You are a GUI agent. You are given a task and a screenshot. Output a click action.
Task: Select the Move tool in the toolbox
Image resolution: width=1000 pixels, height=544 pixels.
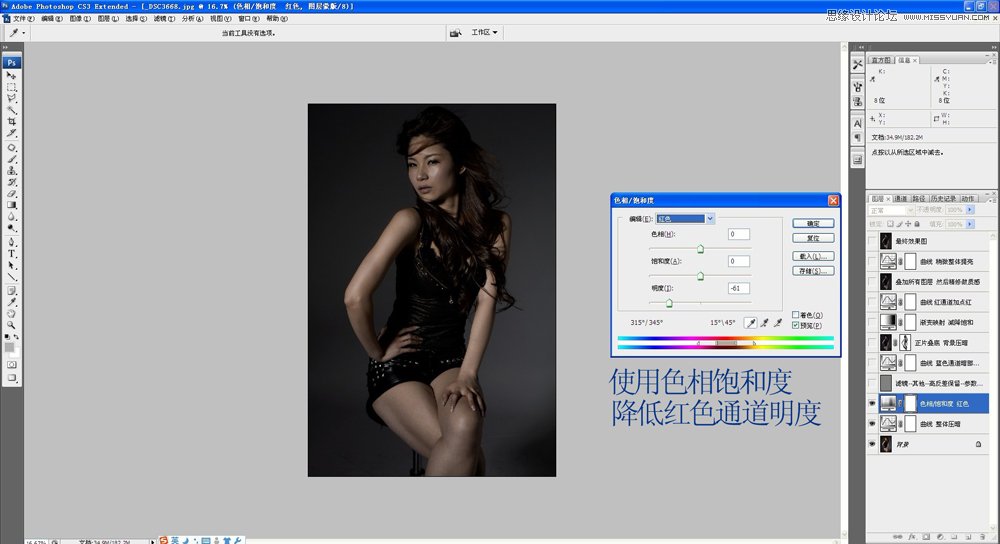pyautogui.click(x=12, y=76)
